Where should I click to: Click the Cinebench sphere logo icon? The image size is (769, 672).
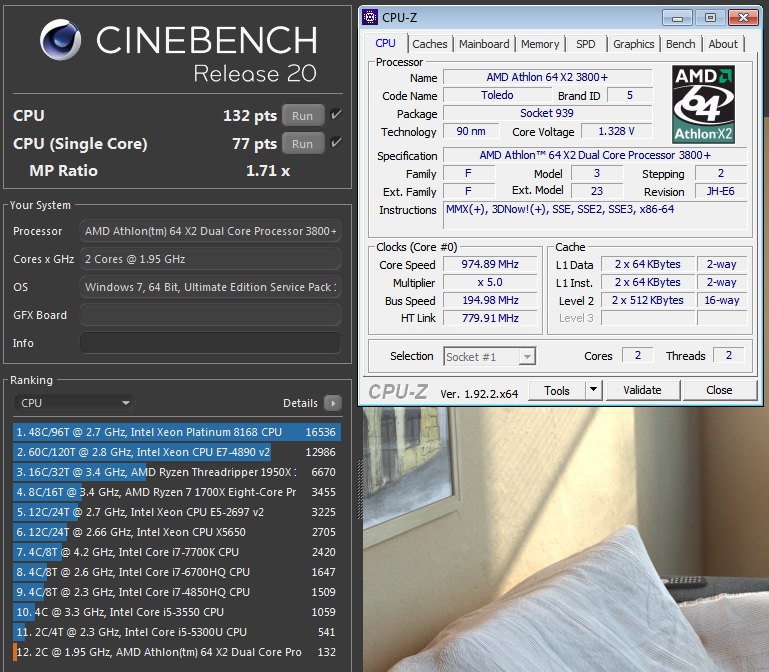61,39
